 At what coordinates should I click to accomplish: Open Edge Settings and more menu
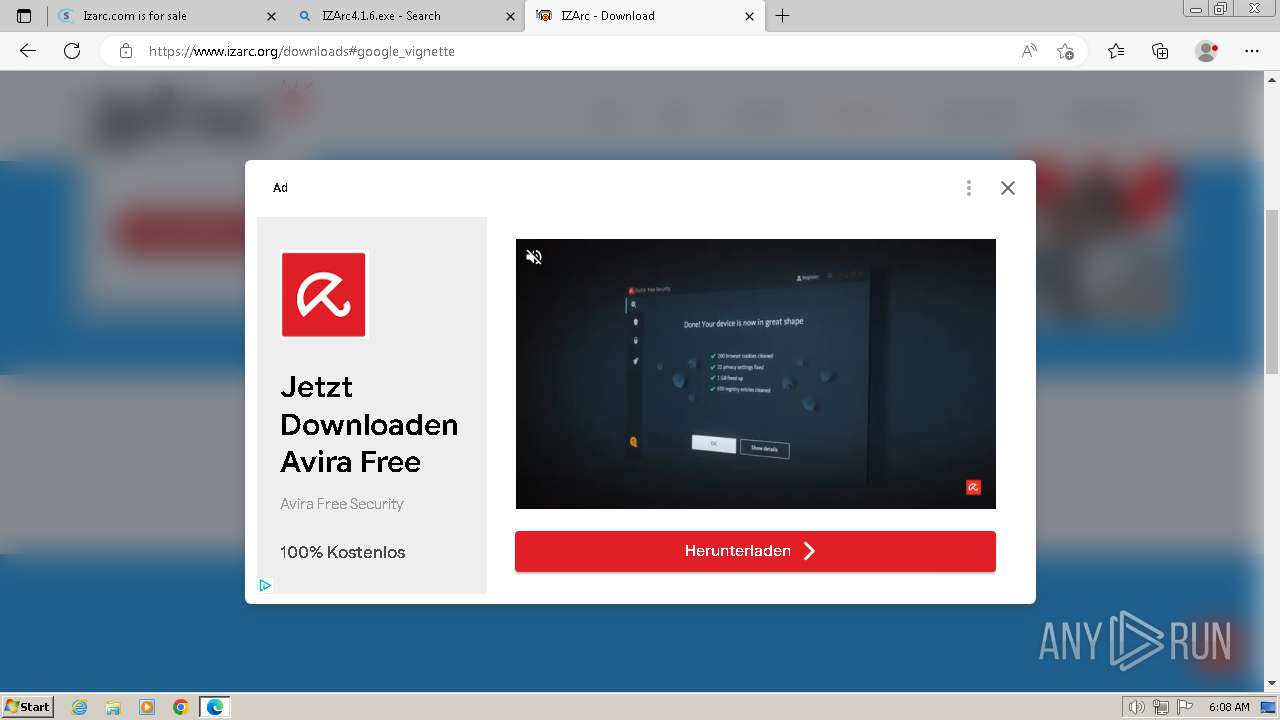(x=1252, y=51)
